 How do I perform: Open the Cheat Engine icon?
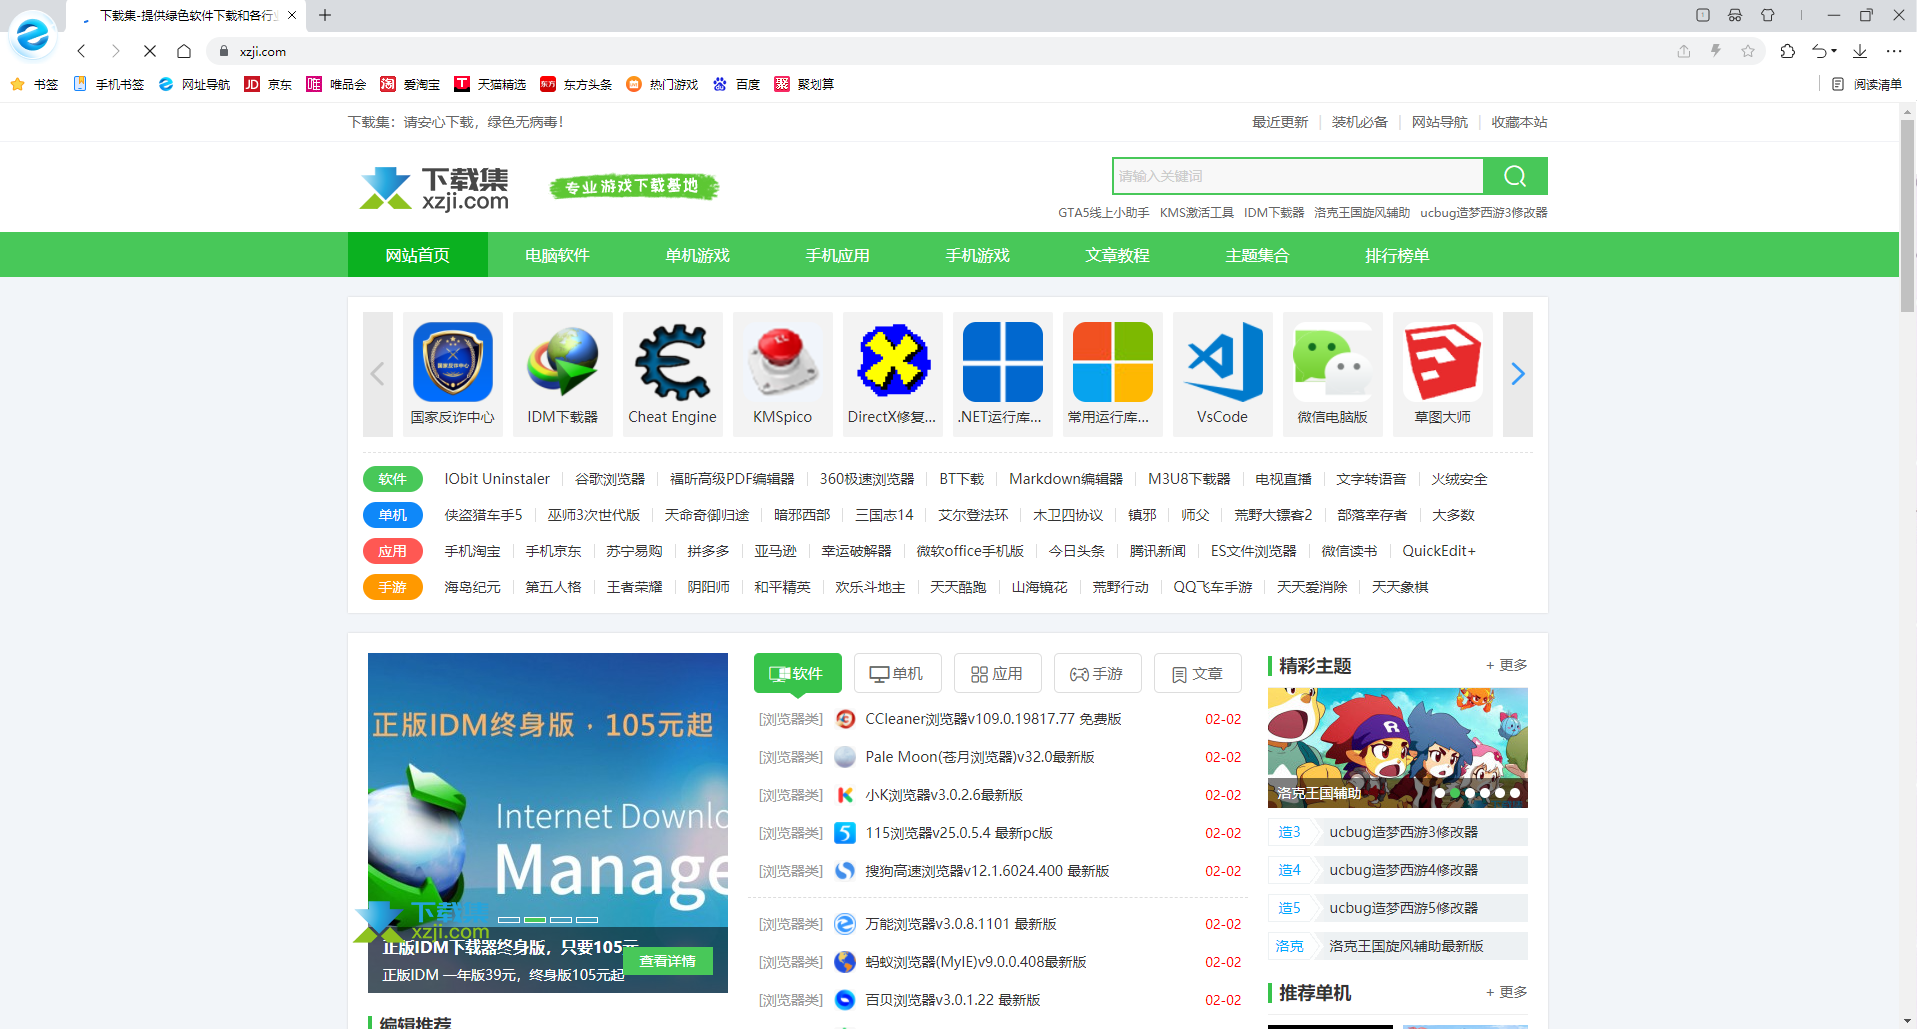click(x=672, y=362)
